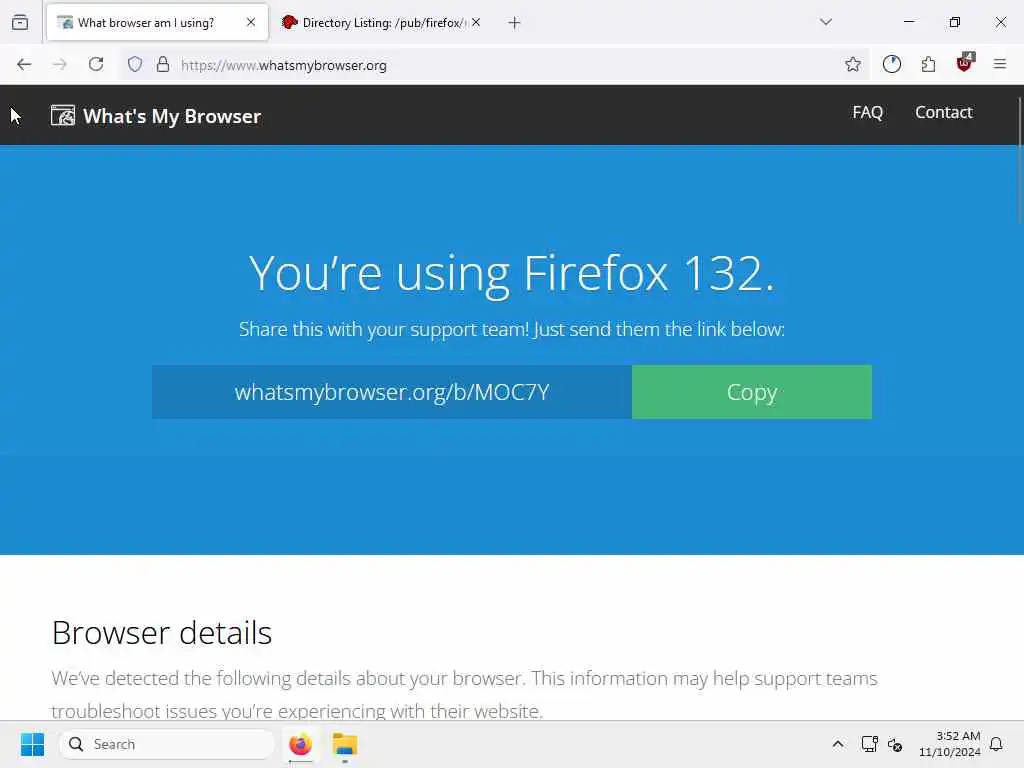Click the green Copy button

pyautogui.click(x=752, y=392)
